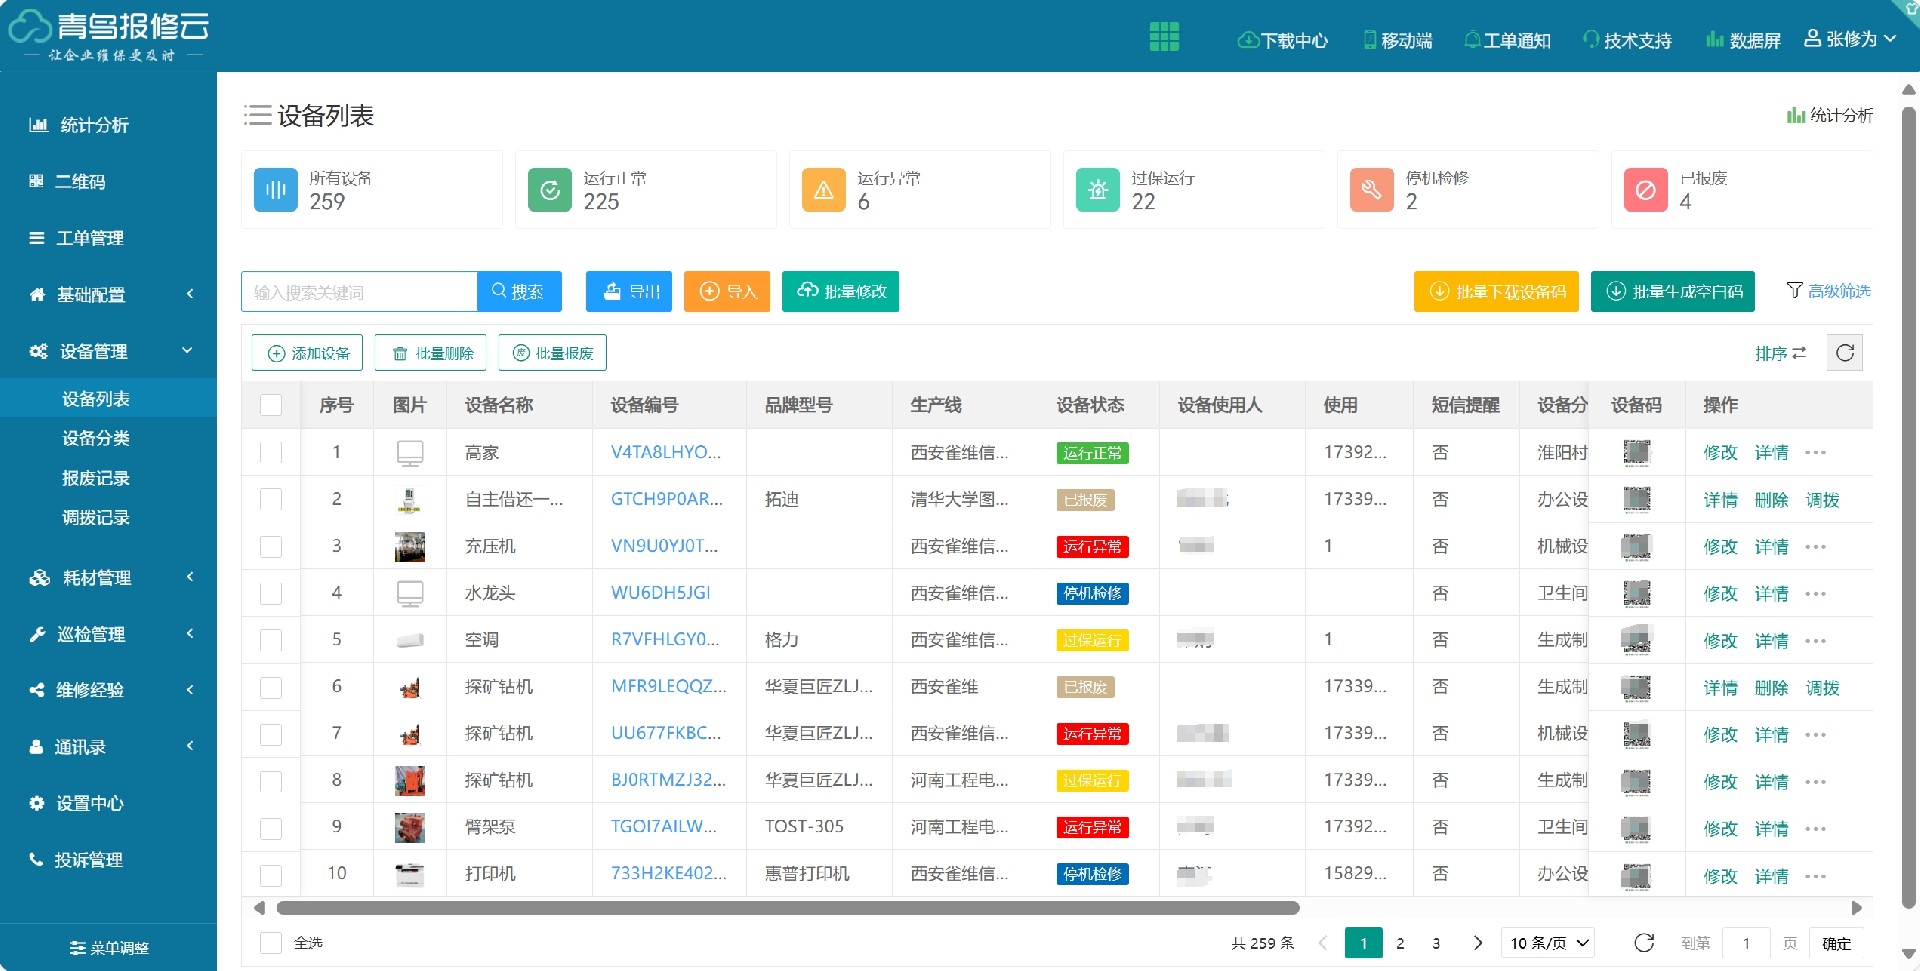Open the 10 条/页 page size dropdown
The image size is (1920, 971).
pyautogui.click(x=1547, y=943)
